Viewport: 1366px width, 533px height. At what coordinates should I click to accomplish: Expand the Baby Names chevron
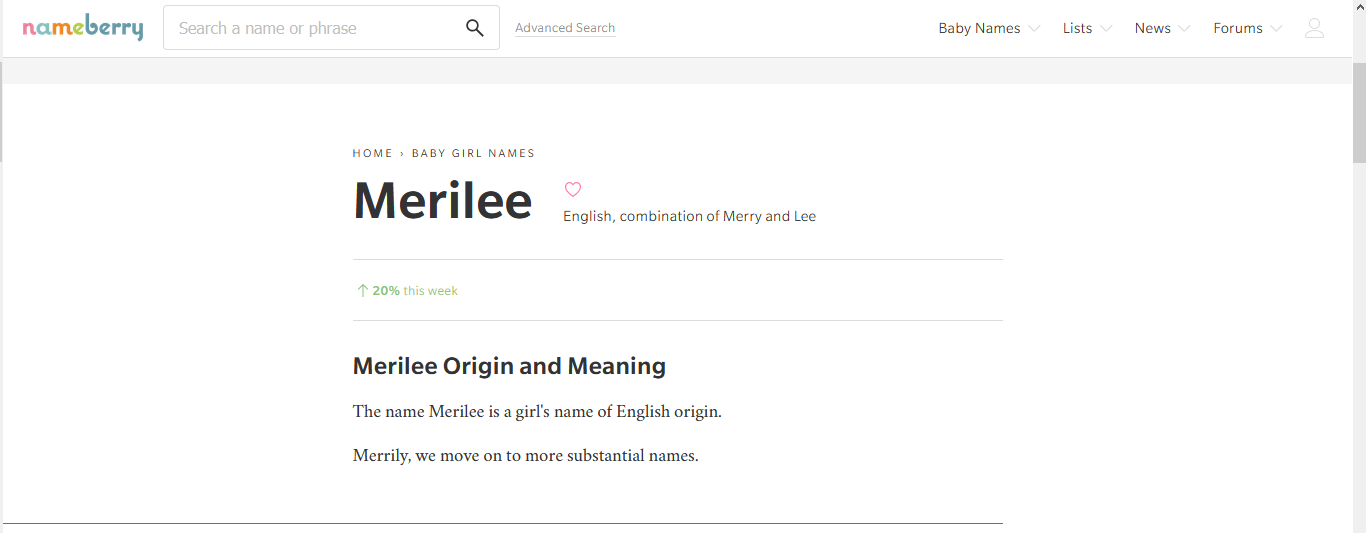(1034, 29)
